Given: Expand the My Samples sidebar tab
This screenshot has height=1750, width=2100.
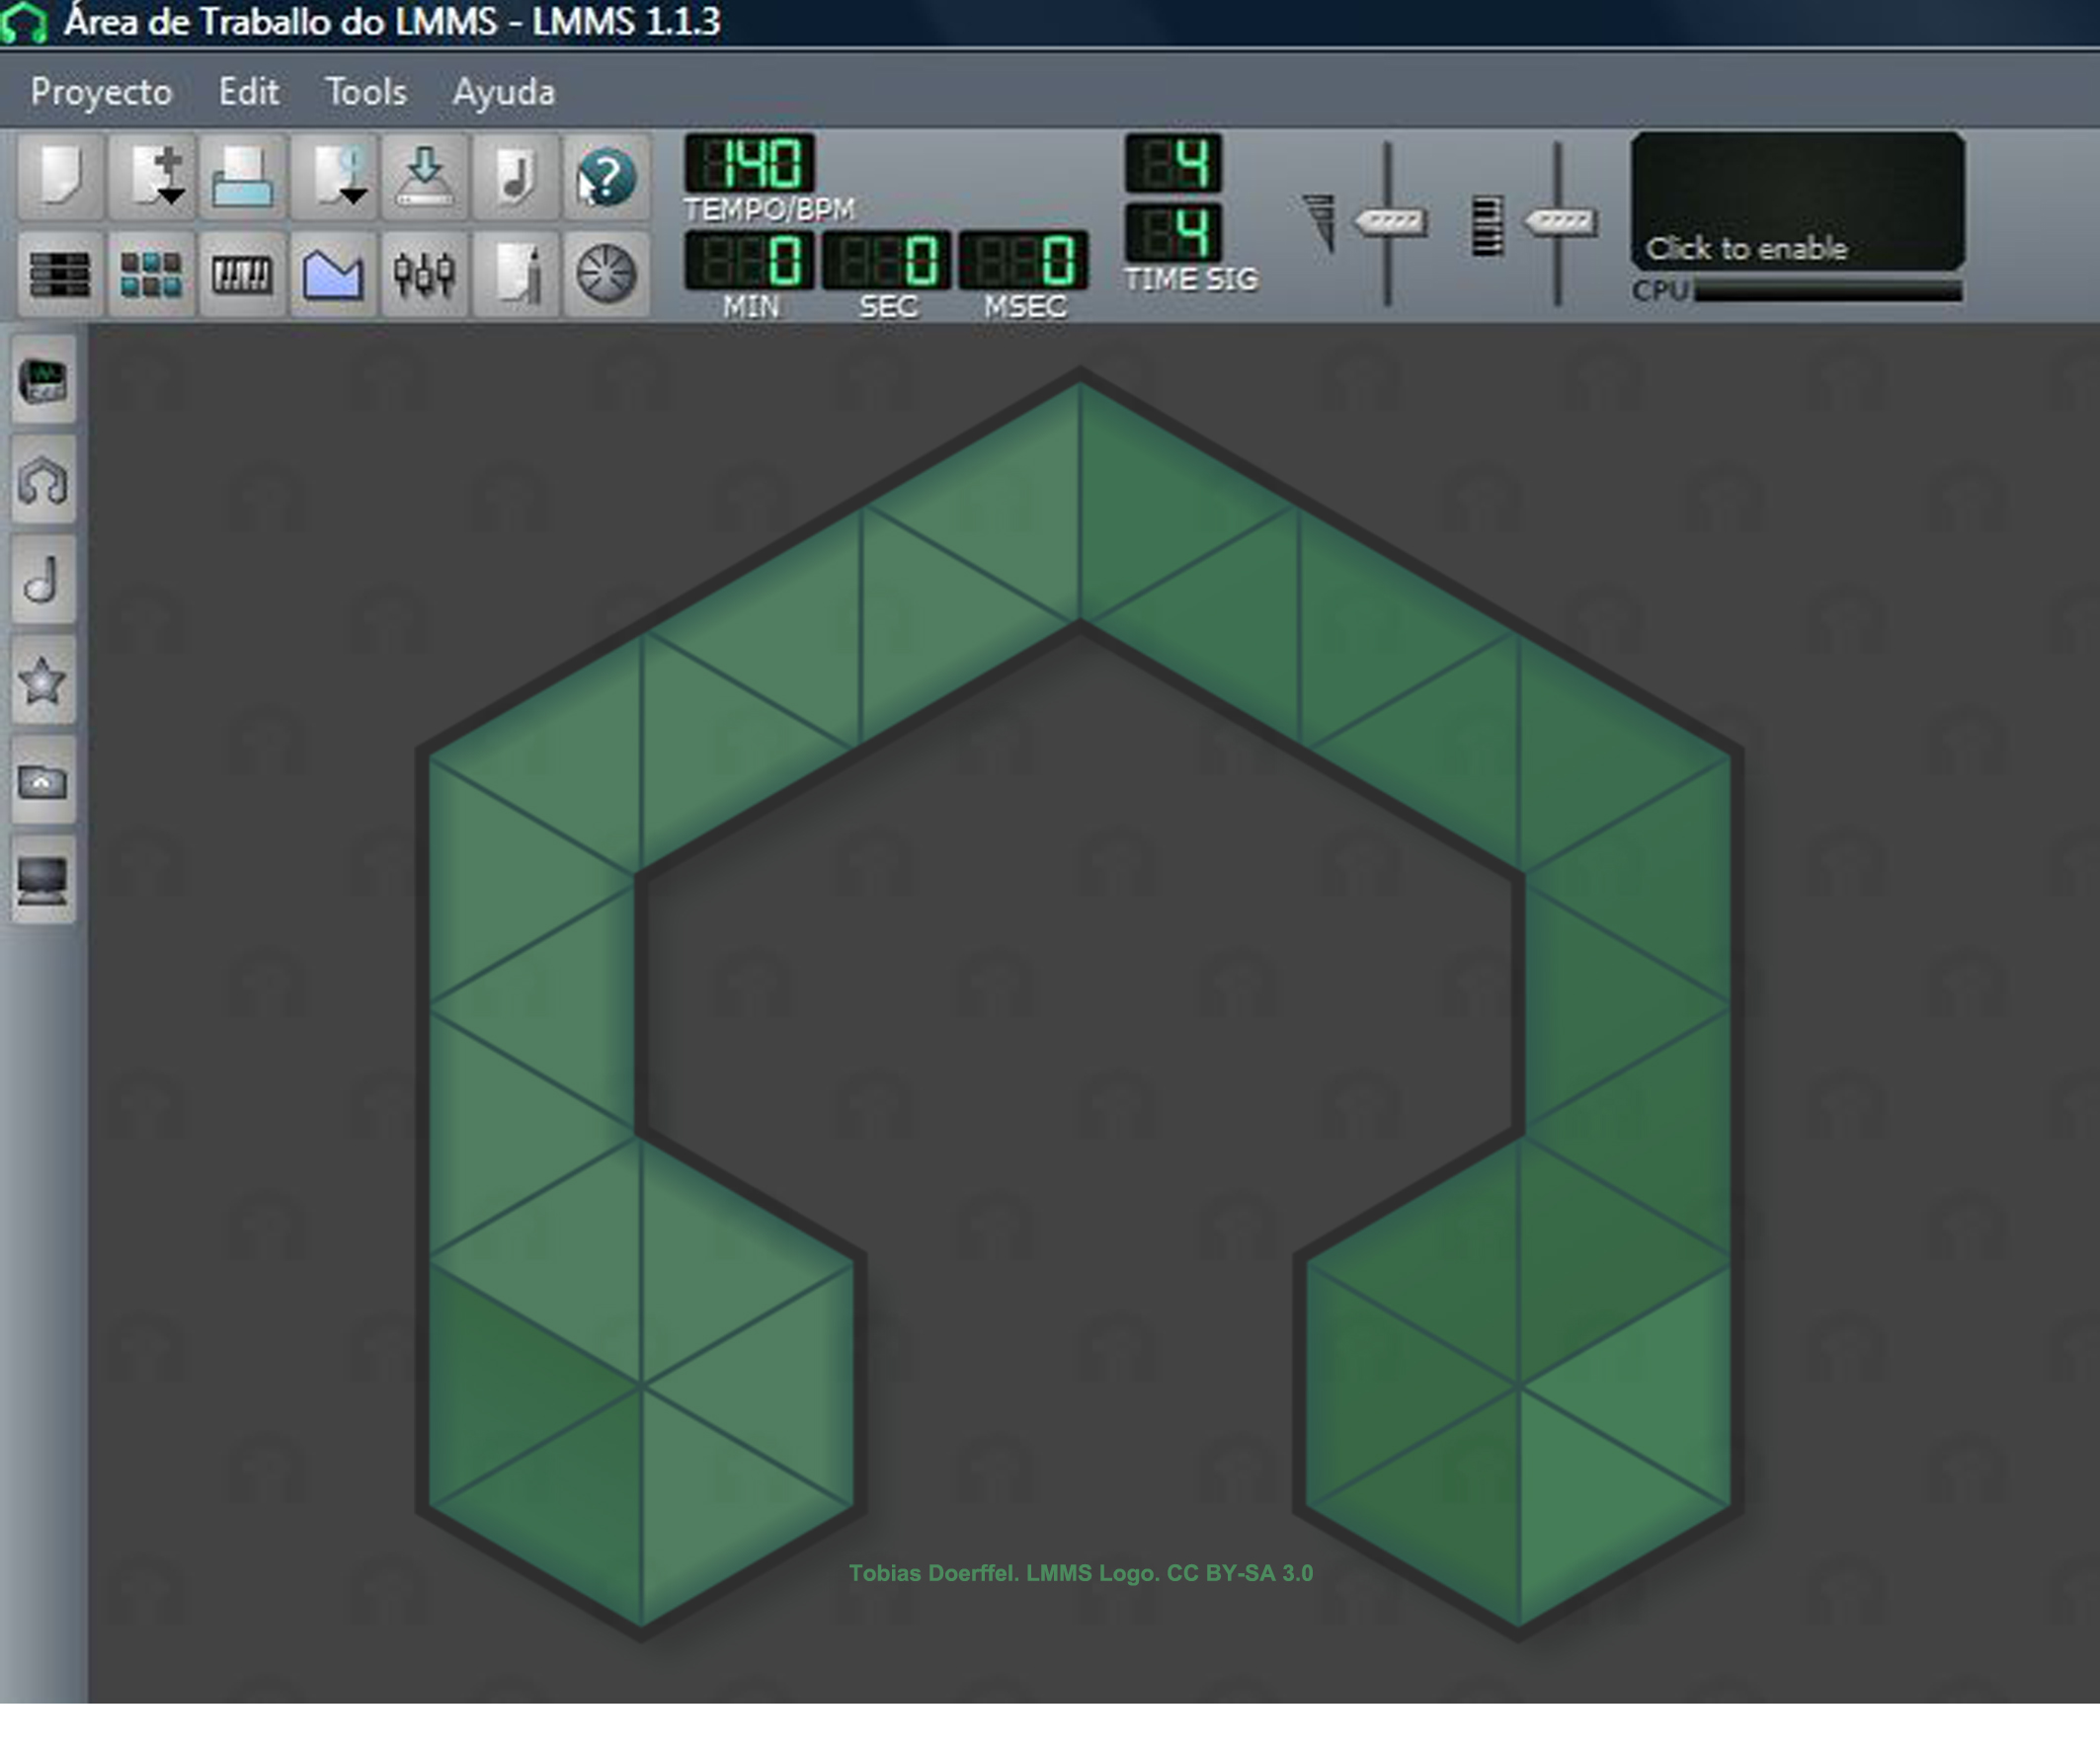Looking at the screenshot, I should [x=43, y=580].
